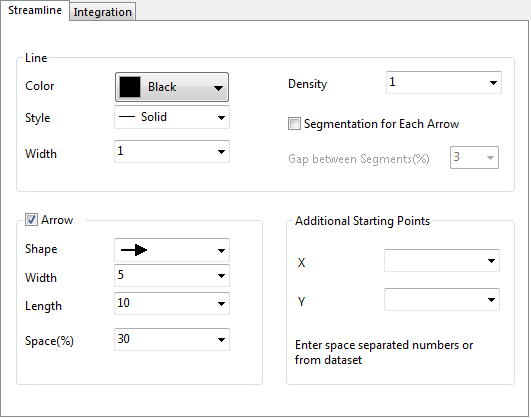Image resolution: width=531 pixels, height=418 pixels.
Task: Click the solid line style preview icon
Action: tap(127, 117)
